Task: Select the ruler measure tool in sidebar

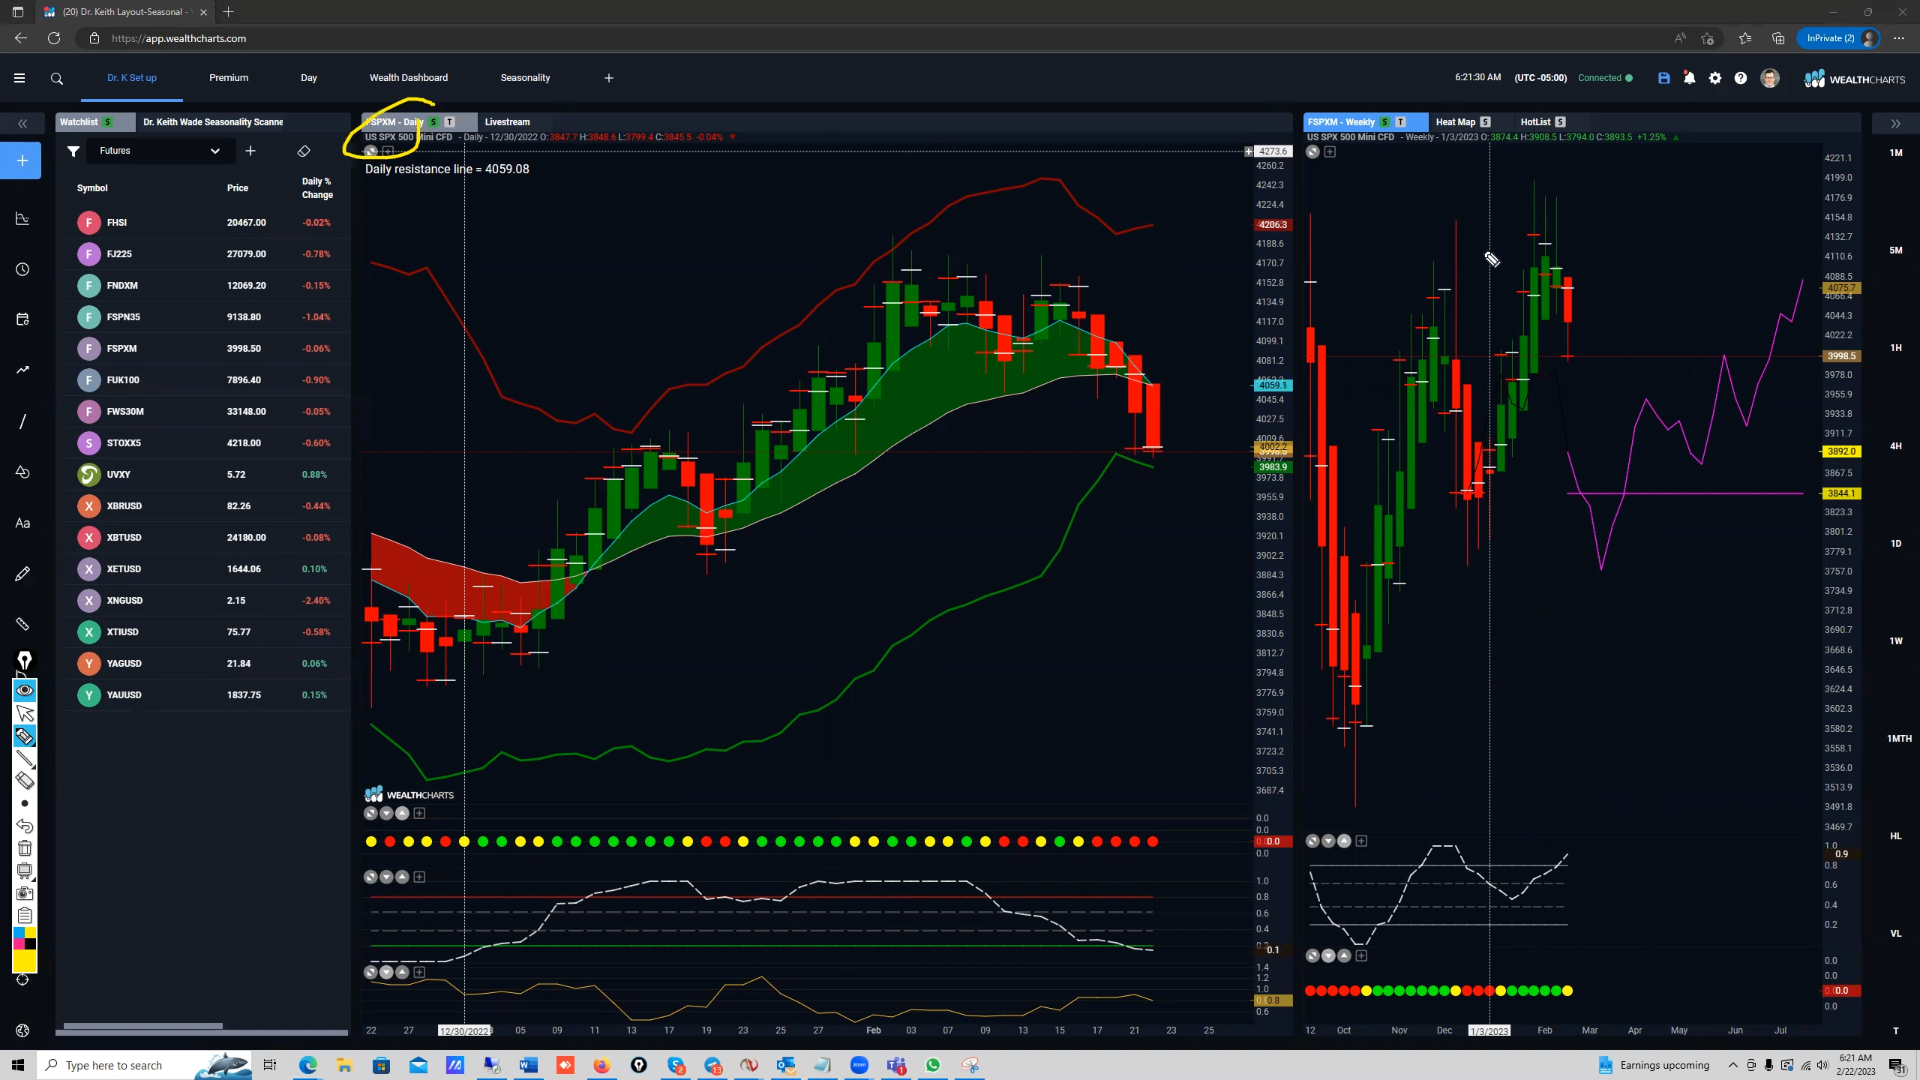Action: tap(23, 624)
